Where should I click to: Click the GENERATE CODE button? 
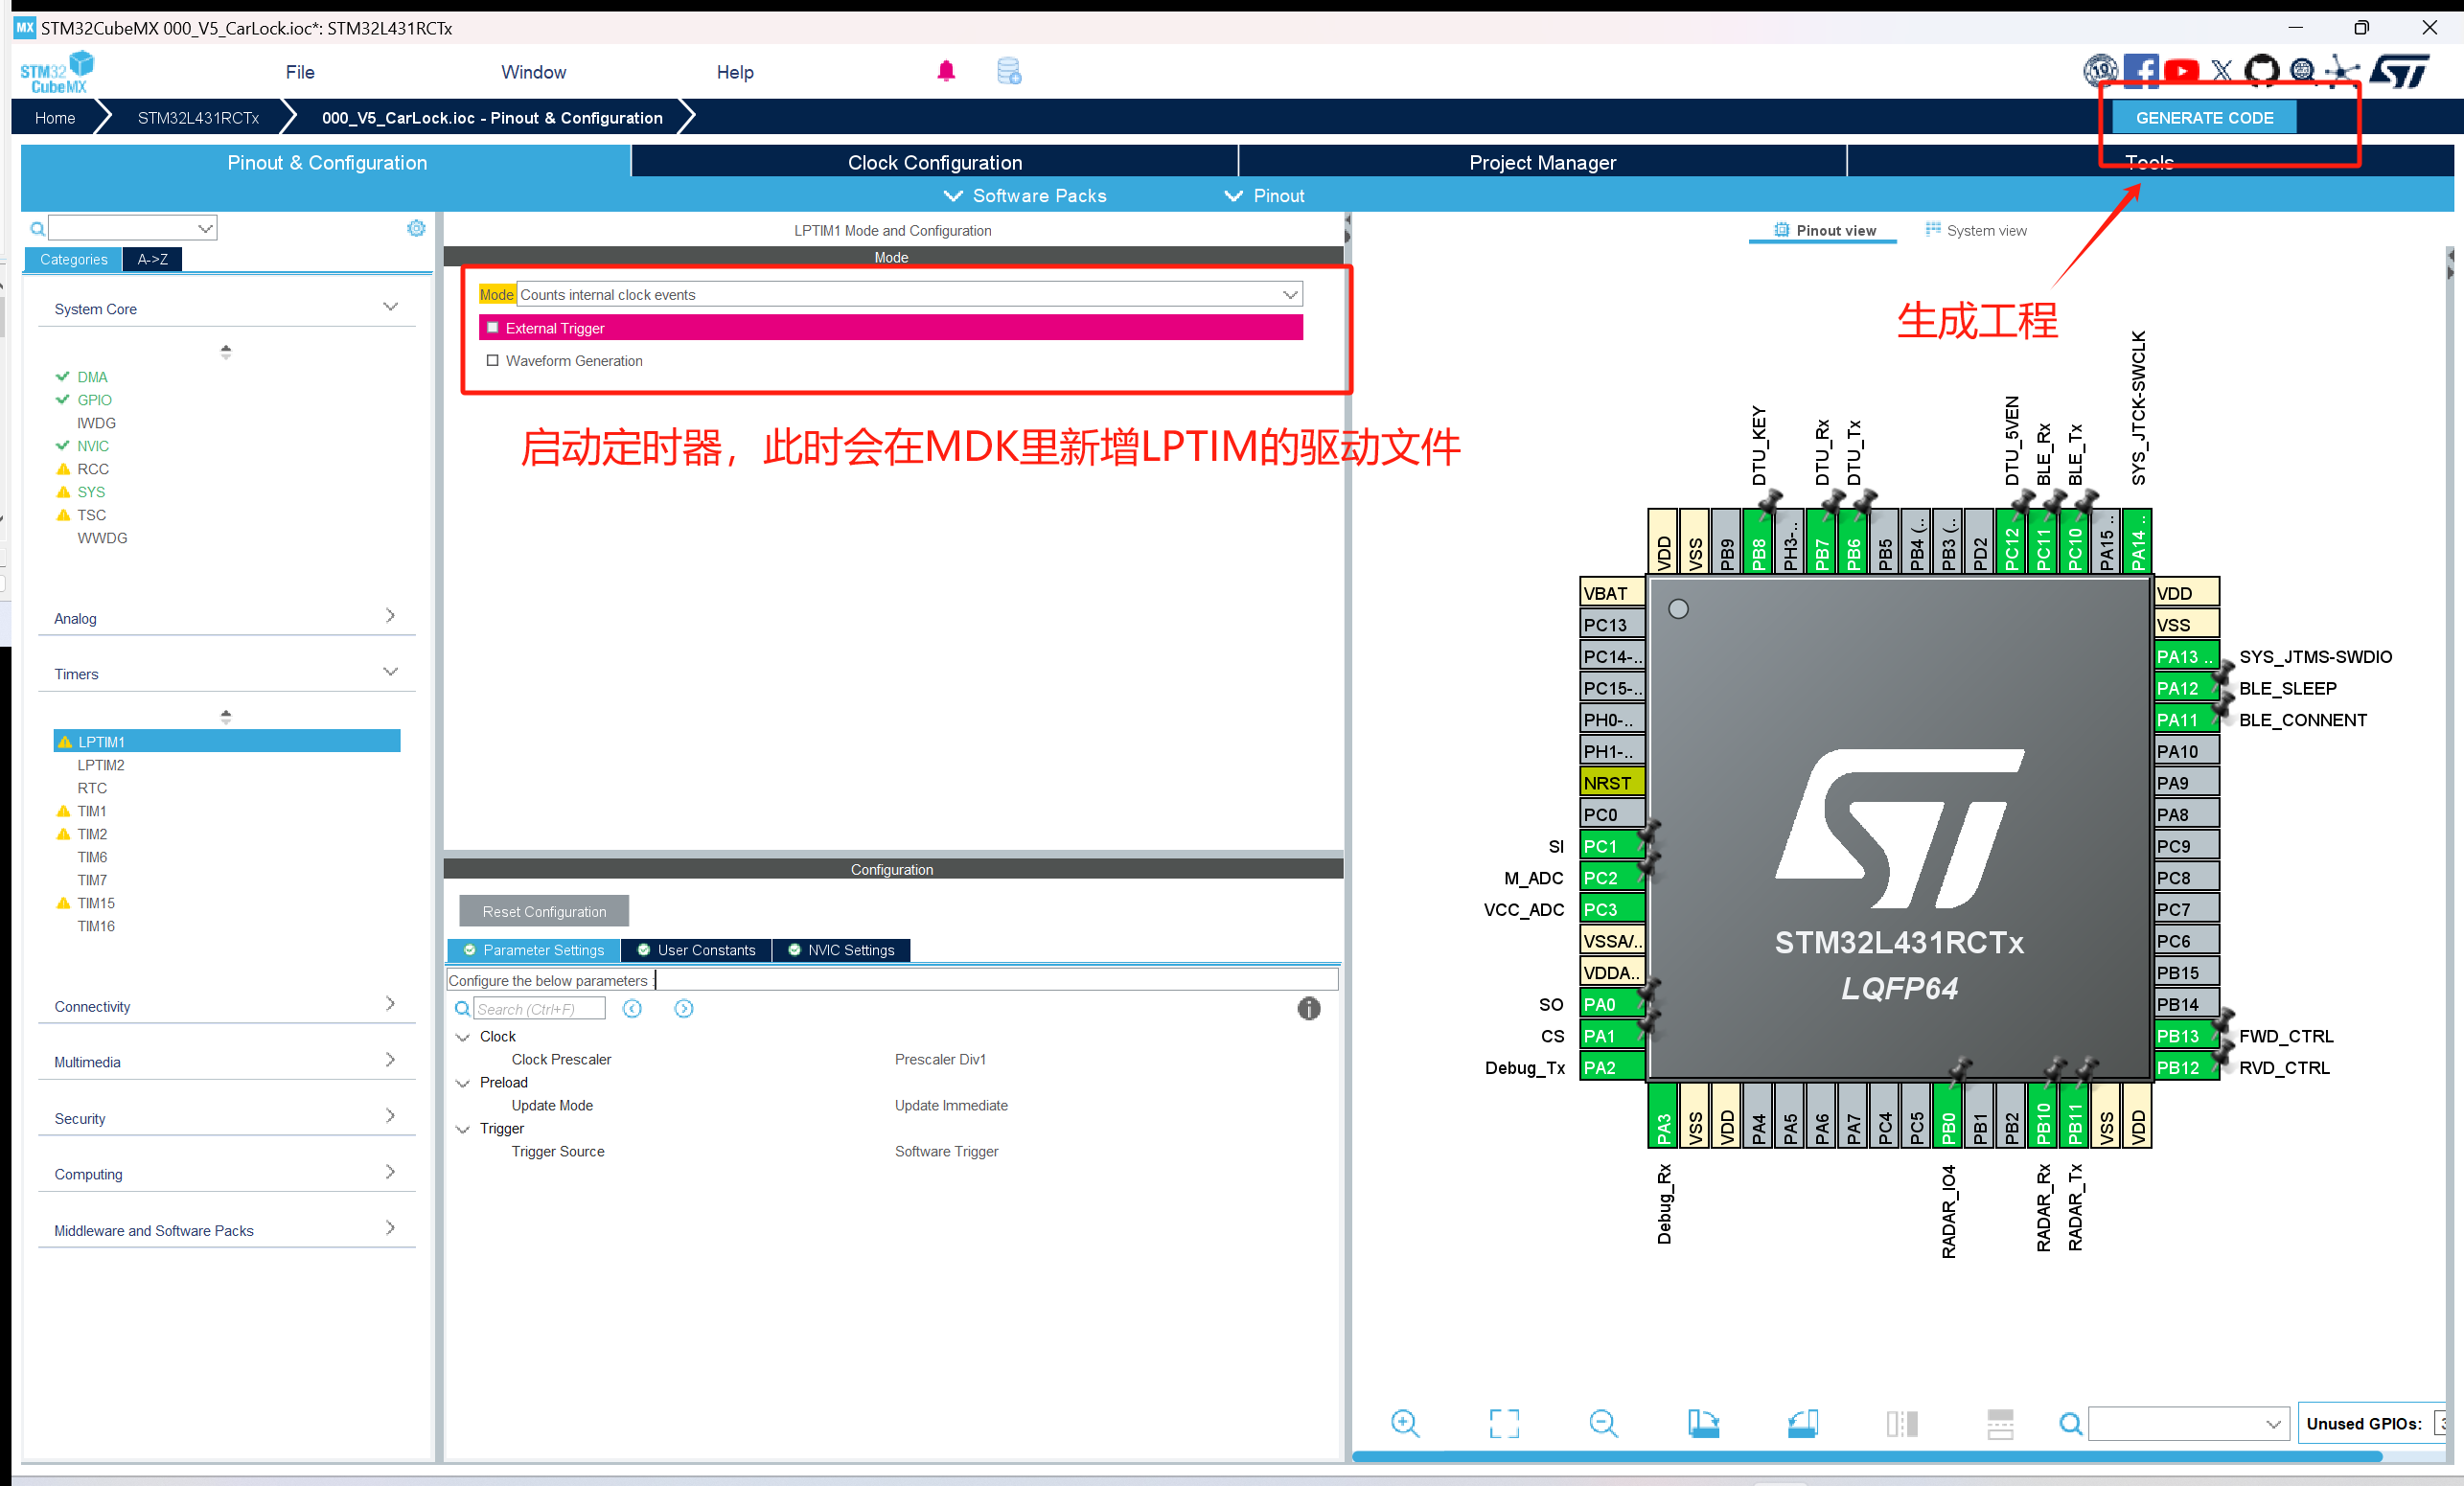(x=2204, y=117)
